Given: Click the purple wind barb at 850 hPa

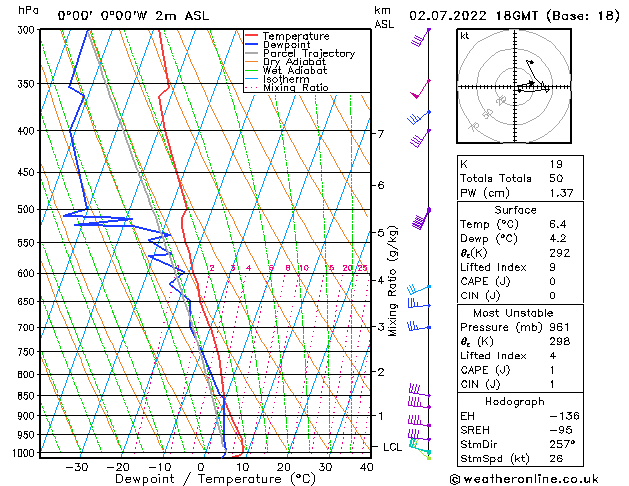Looking at the screenshot, I should (x=420, y=391).
